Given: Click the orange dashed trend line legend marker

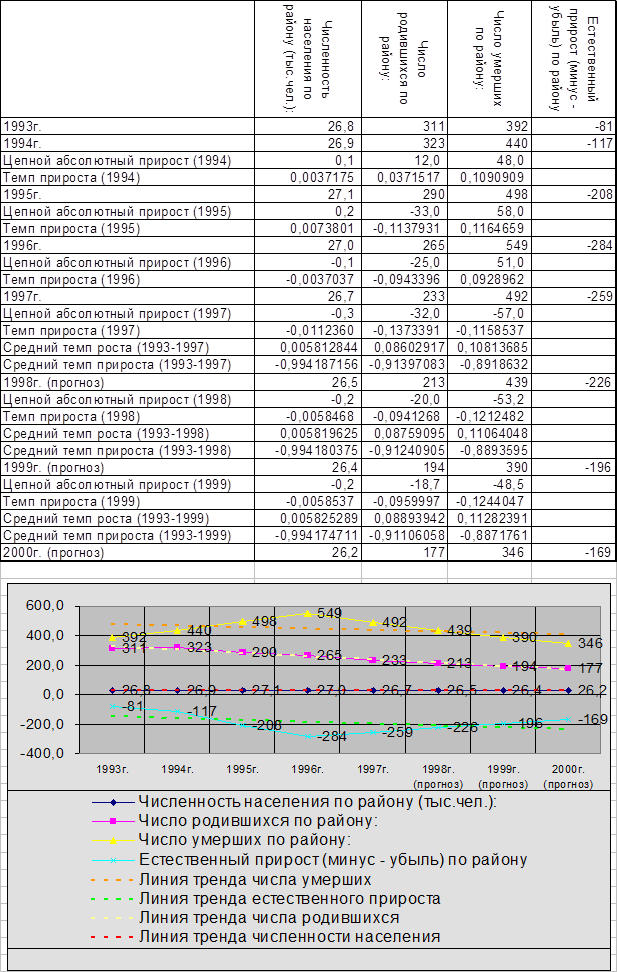Looking at the screenshot, I should [114, 879].
